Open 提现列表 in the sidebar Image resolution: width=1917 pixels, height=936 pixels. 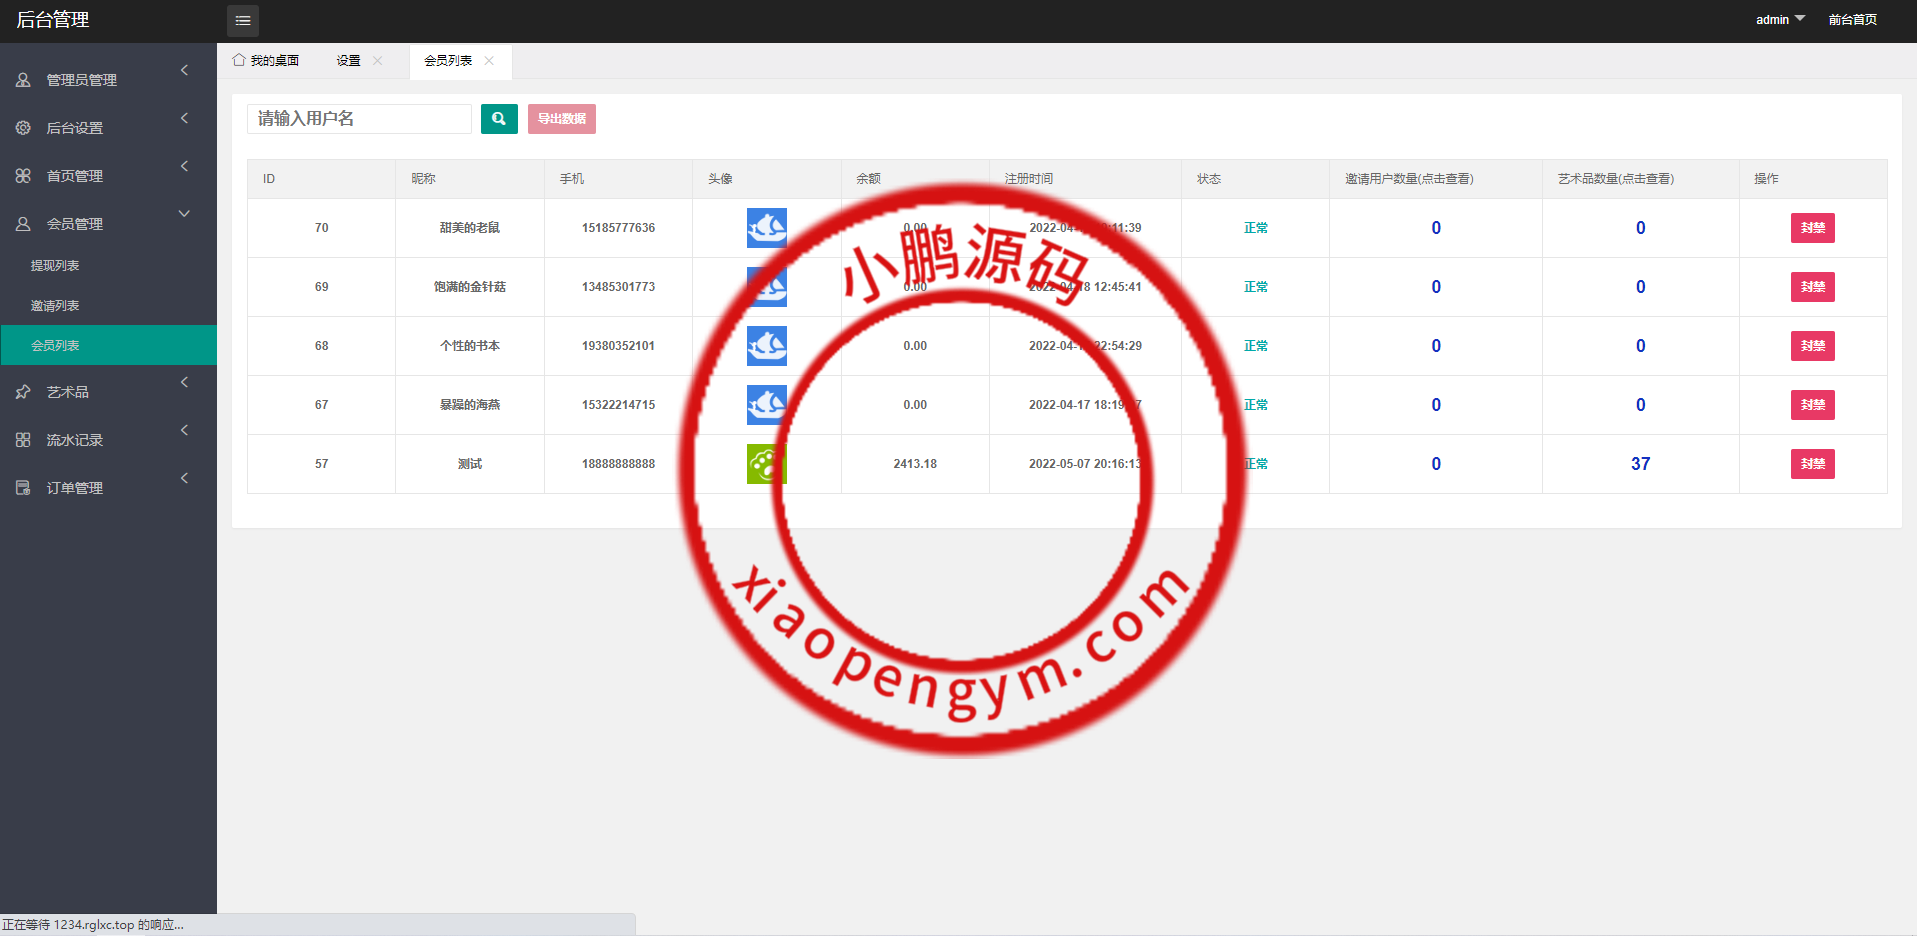55,266
